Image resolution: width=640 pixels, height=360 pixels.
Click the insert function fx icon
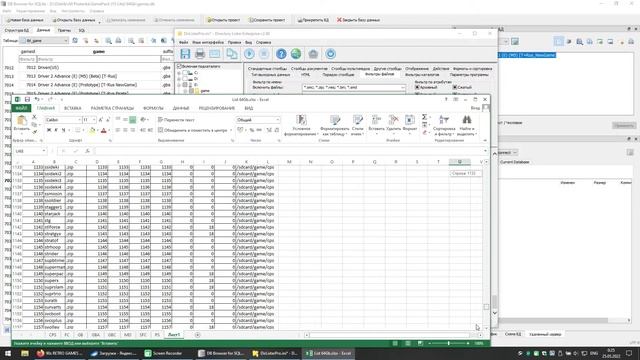click(x=87, y=151)
